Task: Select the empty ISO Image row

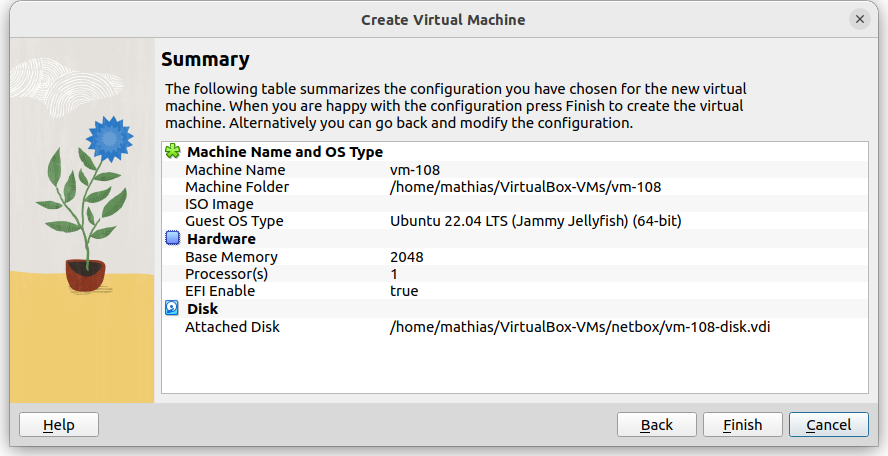Action: coord(219,204)
